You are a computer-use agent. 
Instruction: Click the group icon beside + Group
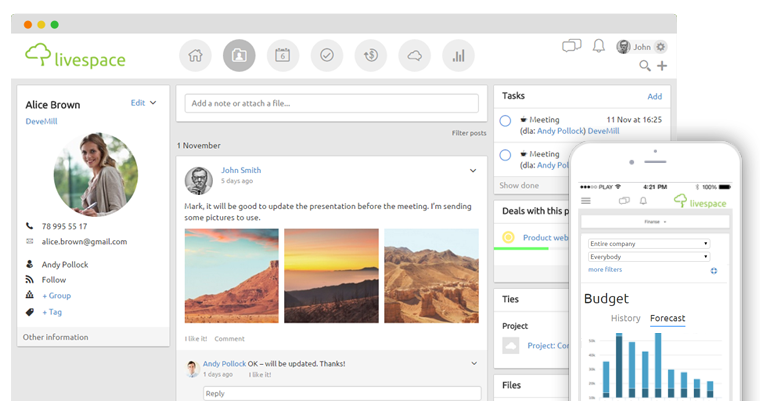(30, 295)
